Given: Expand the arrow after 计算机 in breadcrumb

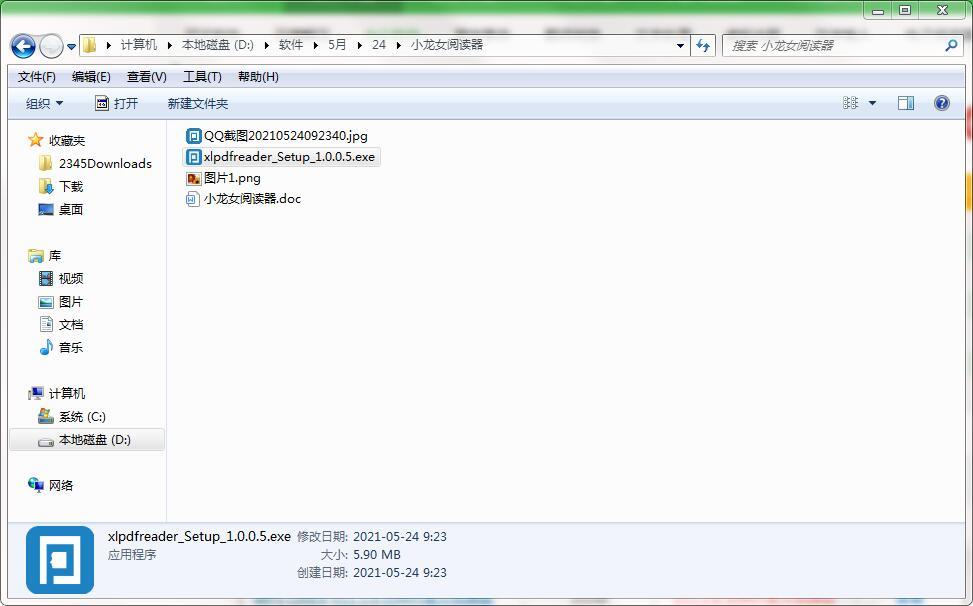Looking at the screenshot, I should click(169, 45).
